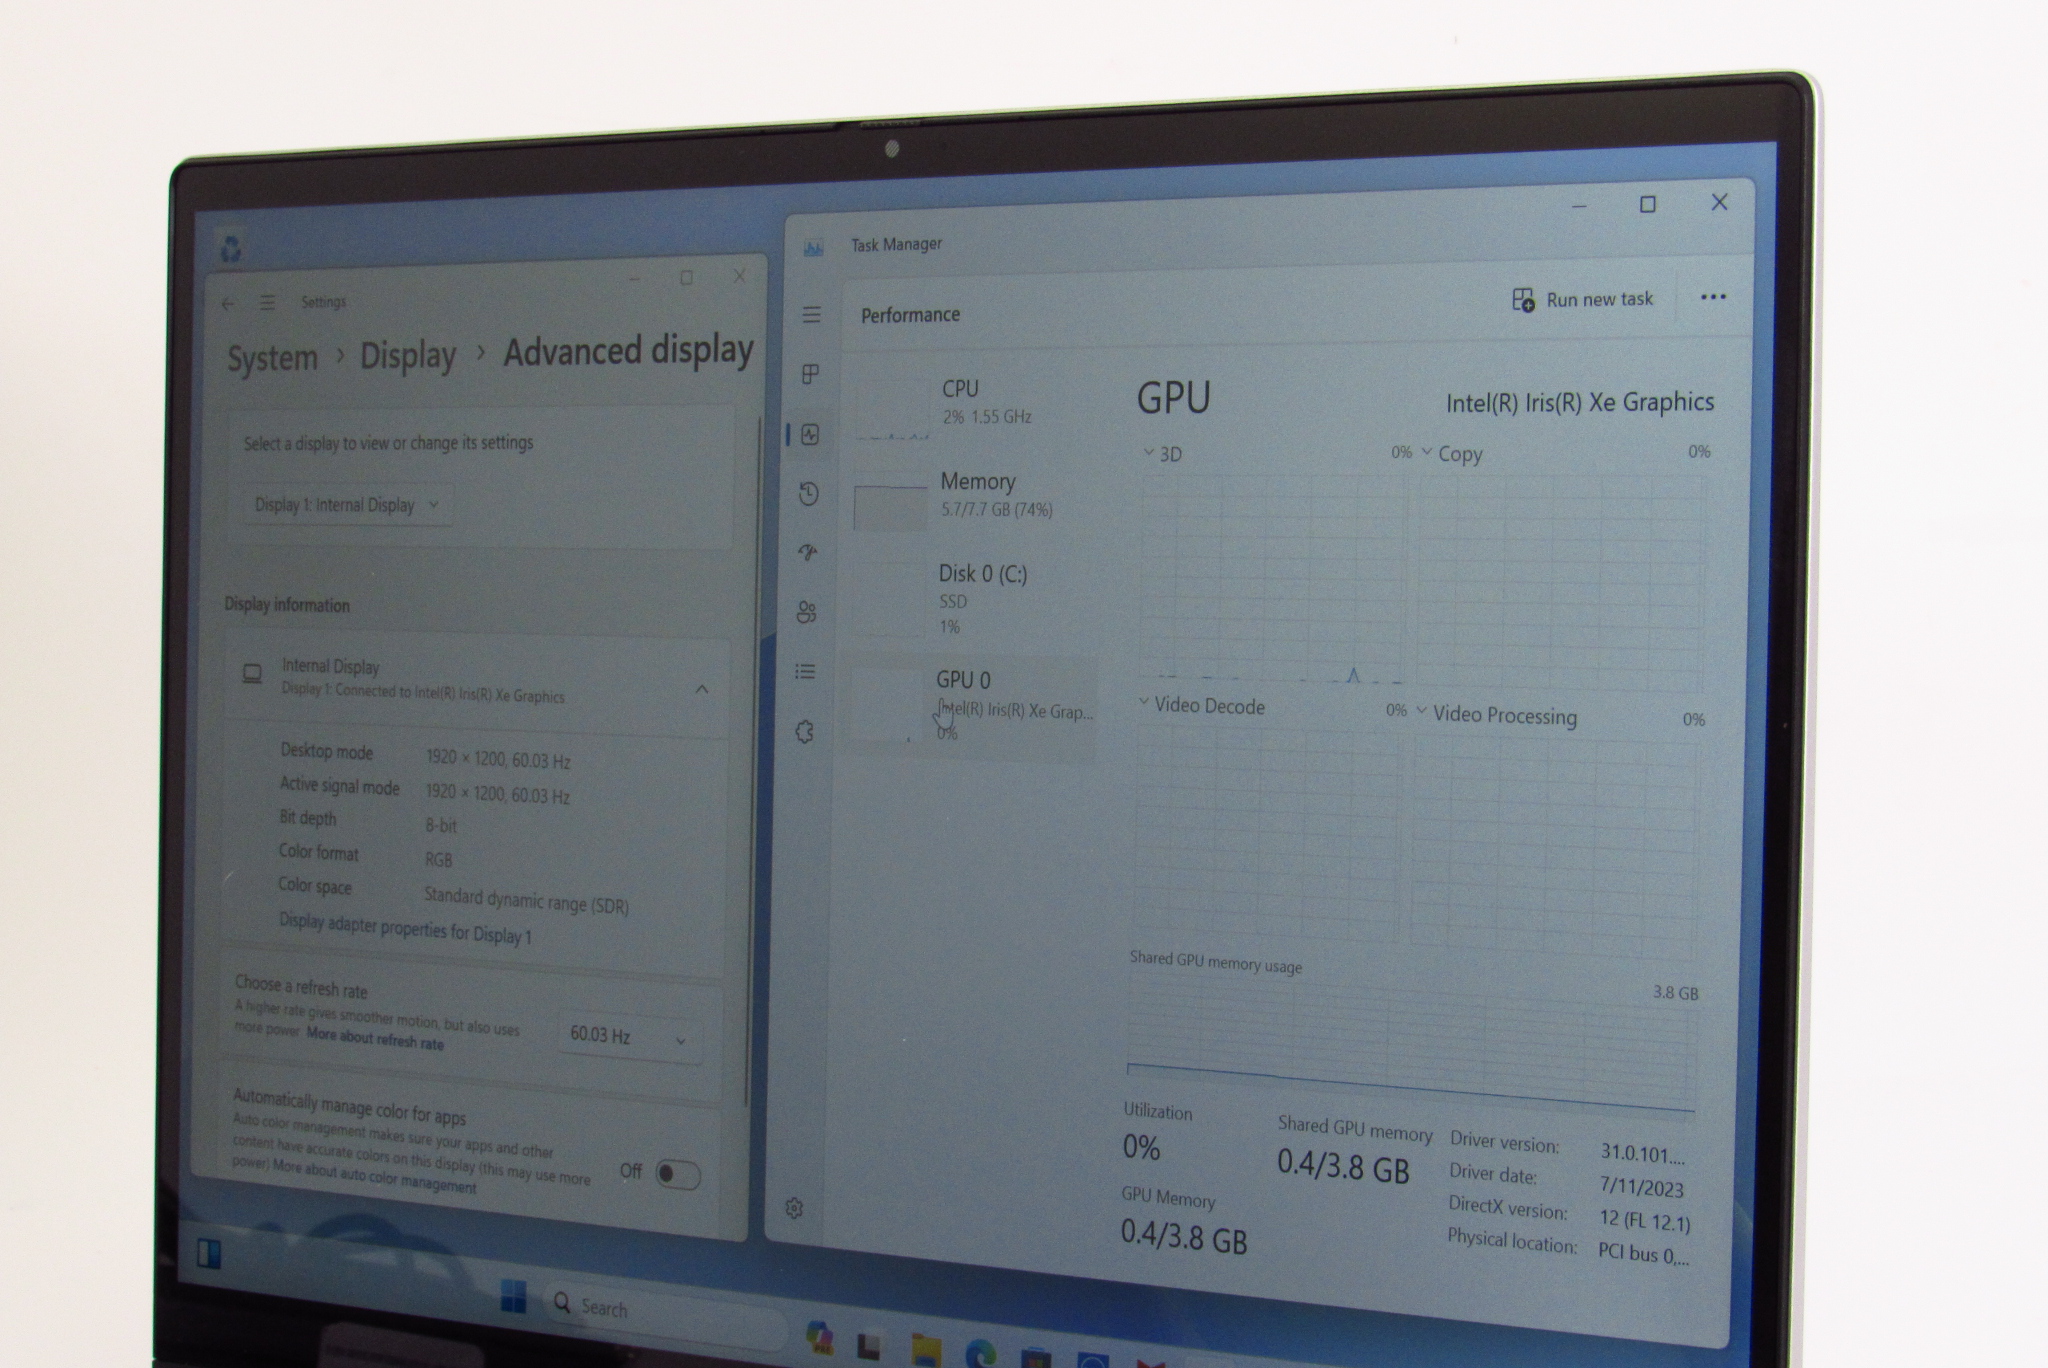2048x1368 pixels.
Task: Open Task Manager settings gear
Action: click(x=794, y=1209)
